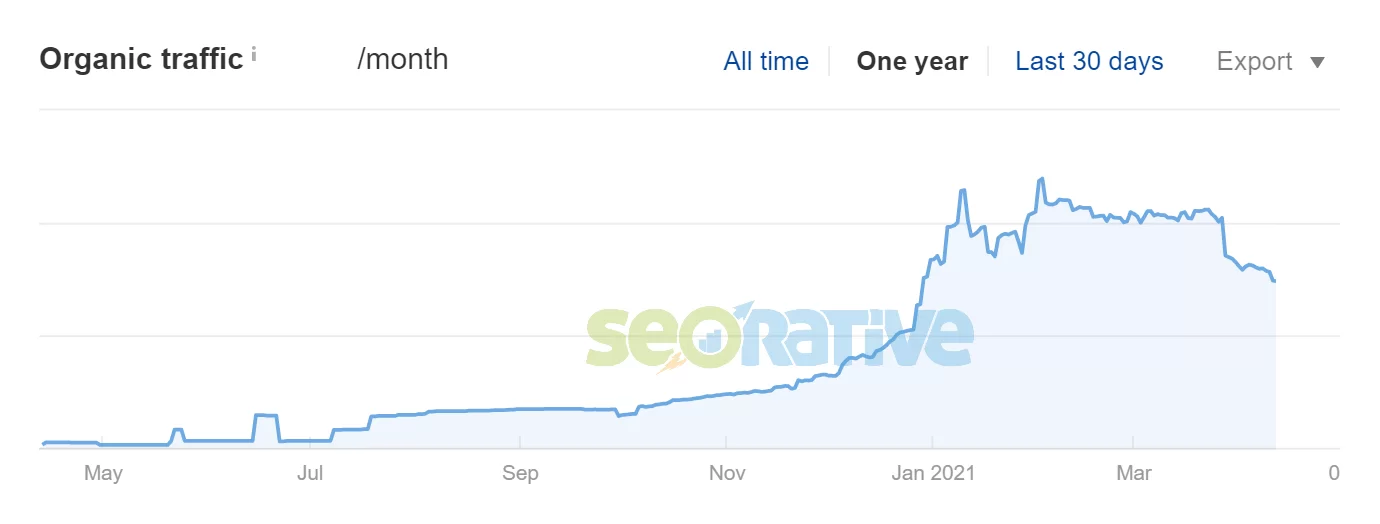Pick the Nov marker on the timeline
This screenshot has height=524, width=1380.
(x=727, y=473)
